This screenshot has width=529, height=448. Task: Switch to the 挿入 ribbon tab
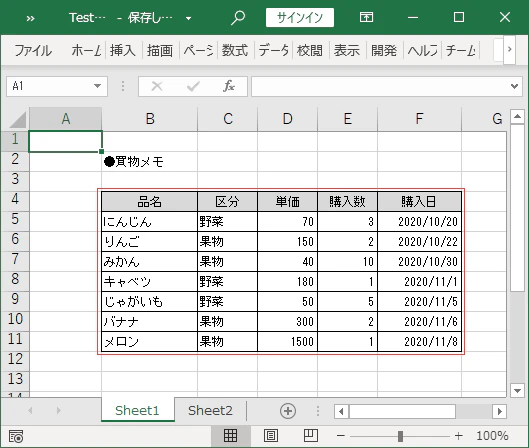pos(123,51)
